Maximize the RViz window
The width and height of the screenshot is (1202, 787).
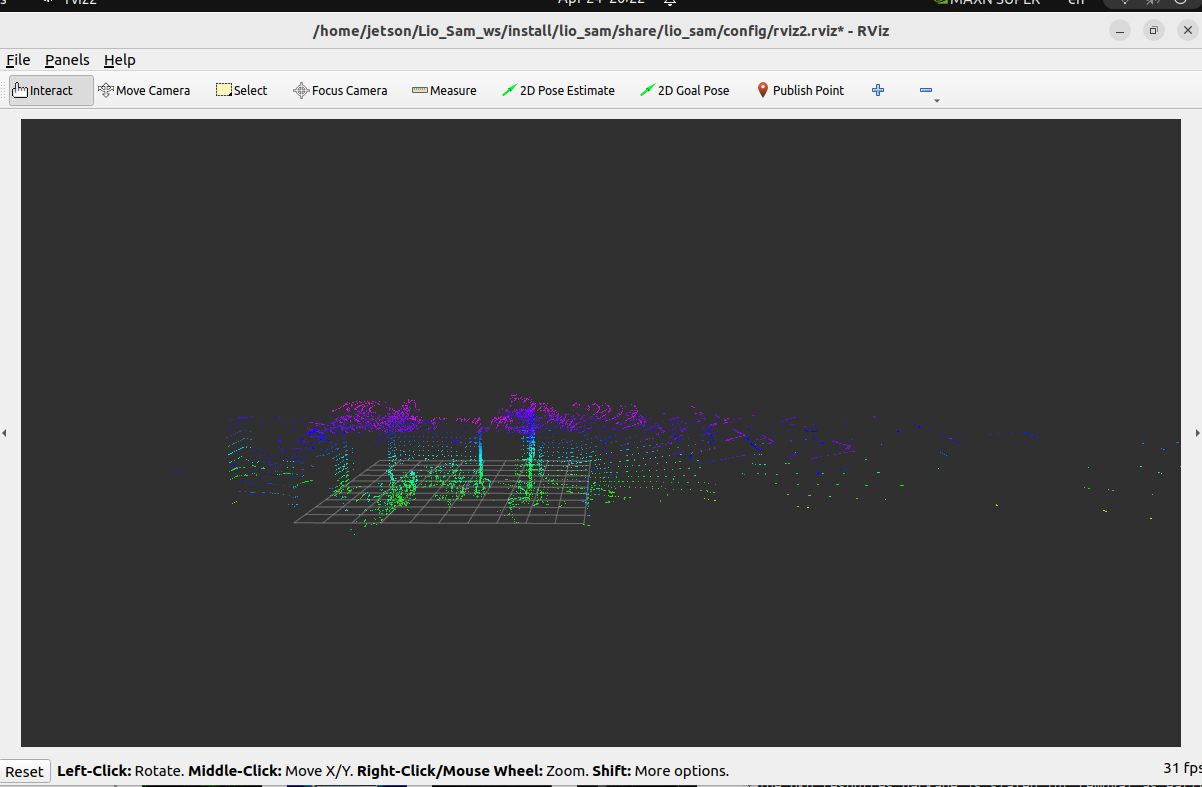click(1153, 31)
